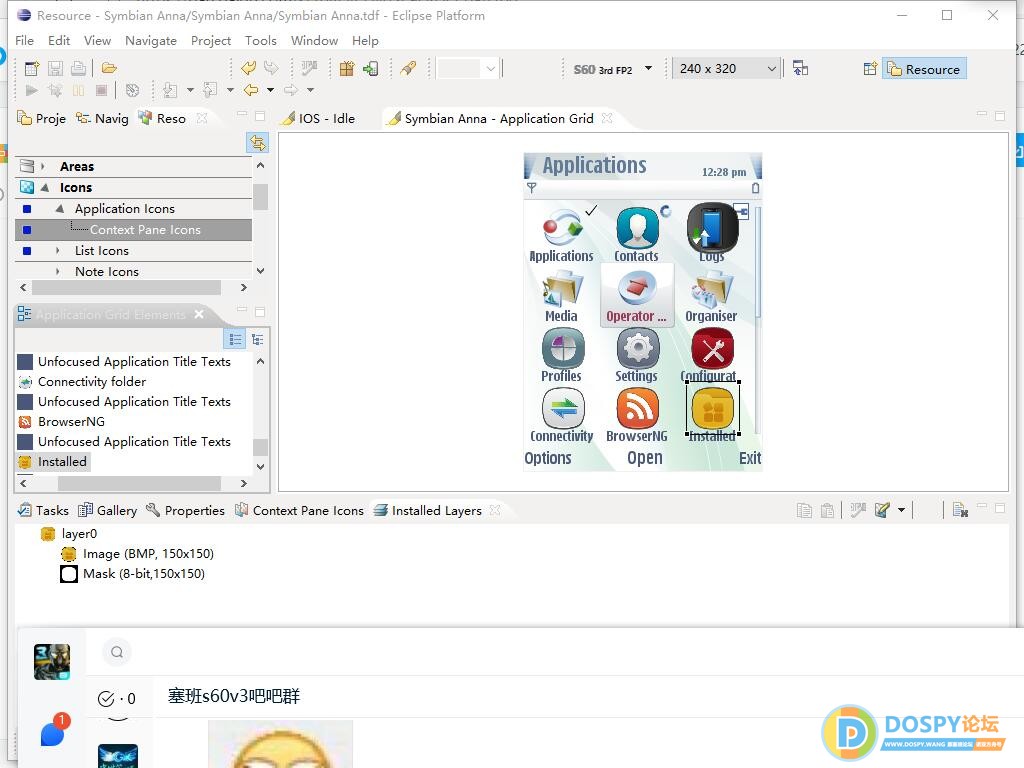Click the deploy-to-phone icon with green arrow
1024x768 pixels.
[x=370, y=69]
